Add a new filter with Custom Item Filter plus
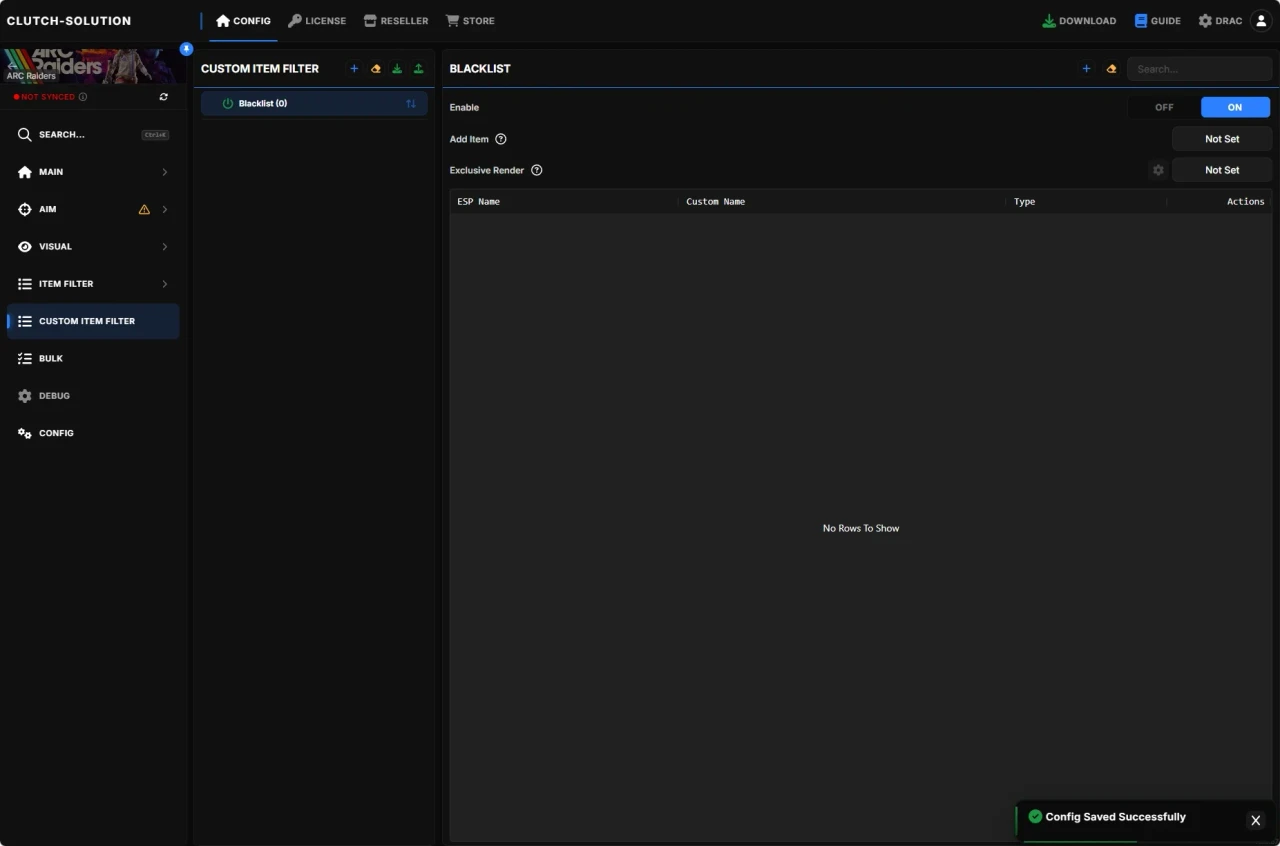The width and height of the screenshot is (1280, 846). (354, 69)
